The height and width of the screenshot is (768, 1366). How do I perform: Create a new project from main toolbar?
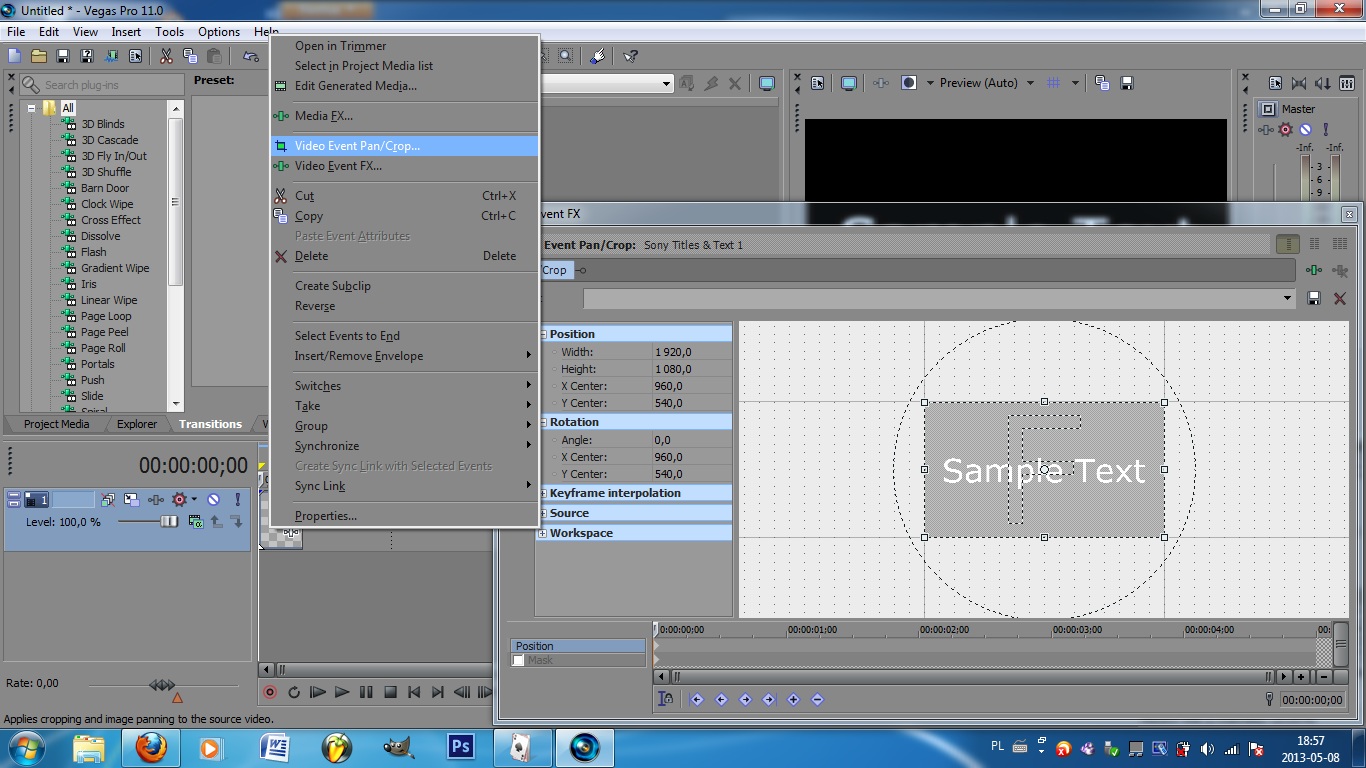coord(15,57)
